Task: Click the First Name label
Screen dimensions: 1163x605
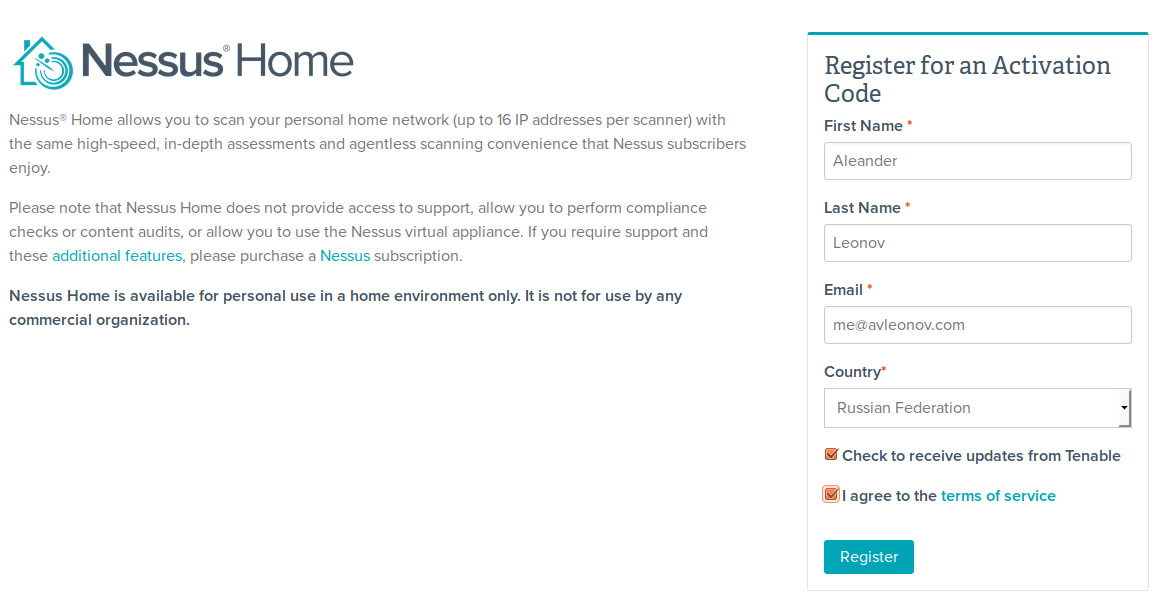Action: click(863, 126)
